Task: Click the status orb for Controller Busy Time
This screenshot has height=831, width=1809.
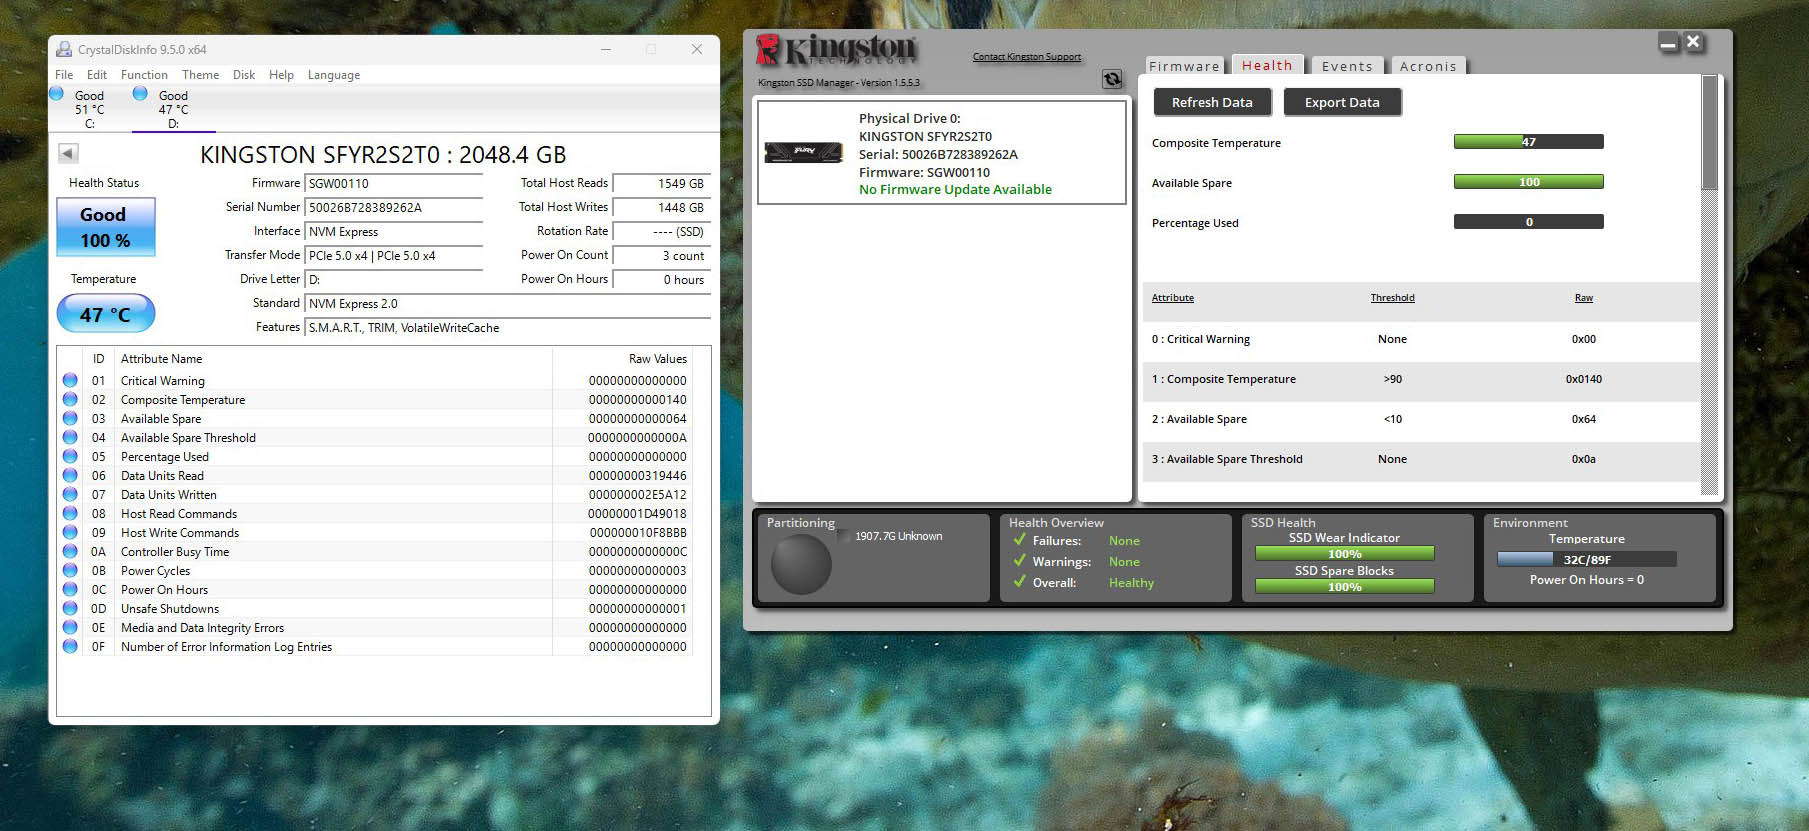Action: tap(70, 551)
